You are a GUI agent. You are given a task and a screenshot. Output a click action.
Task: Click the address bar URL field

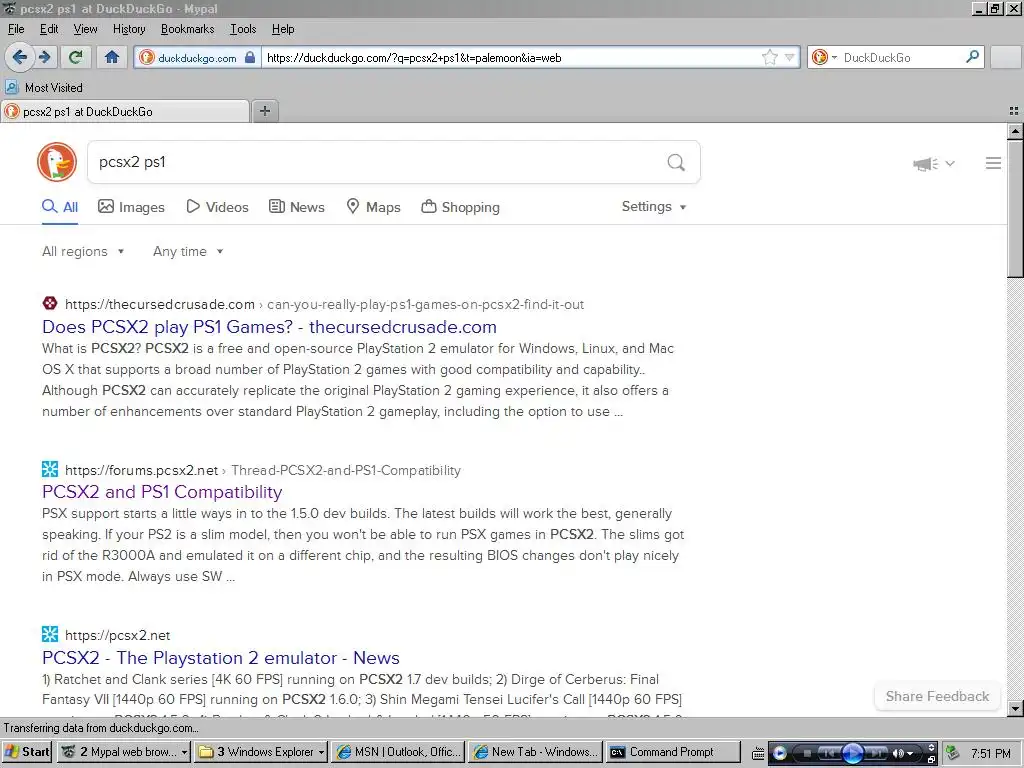509,57
